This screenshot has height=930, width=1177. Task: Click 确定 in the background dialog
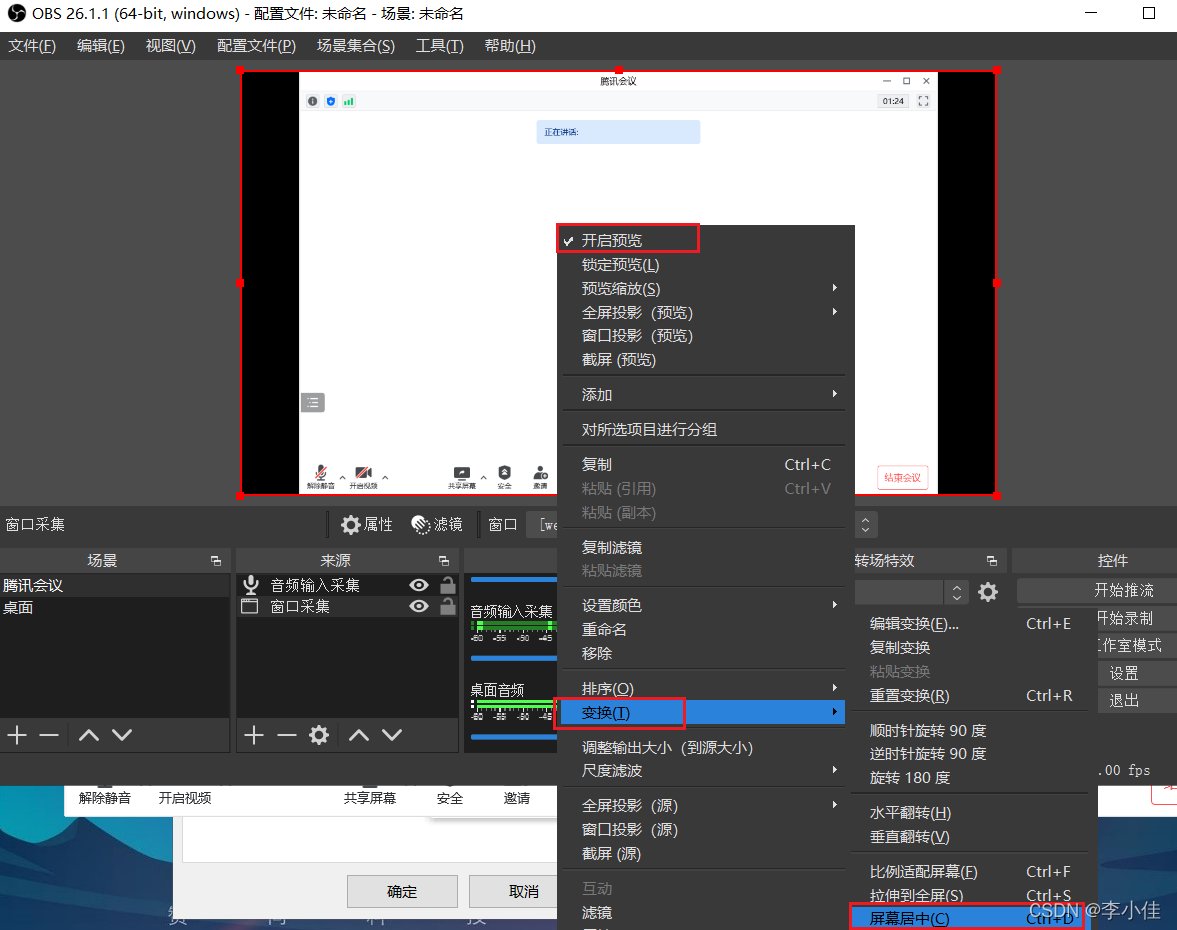pos(402,891)
